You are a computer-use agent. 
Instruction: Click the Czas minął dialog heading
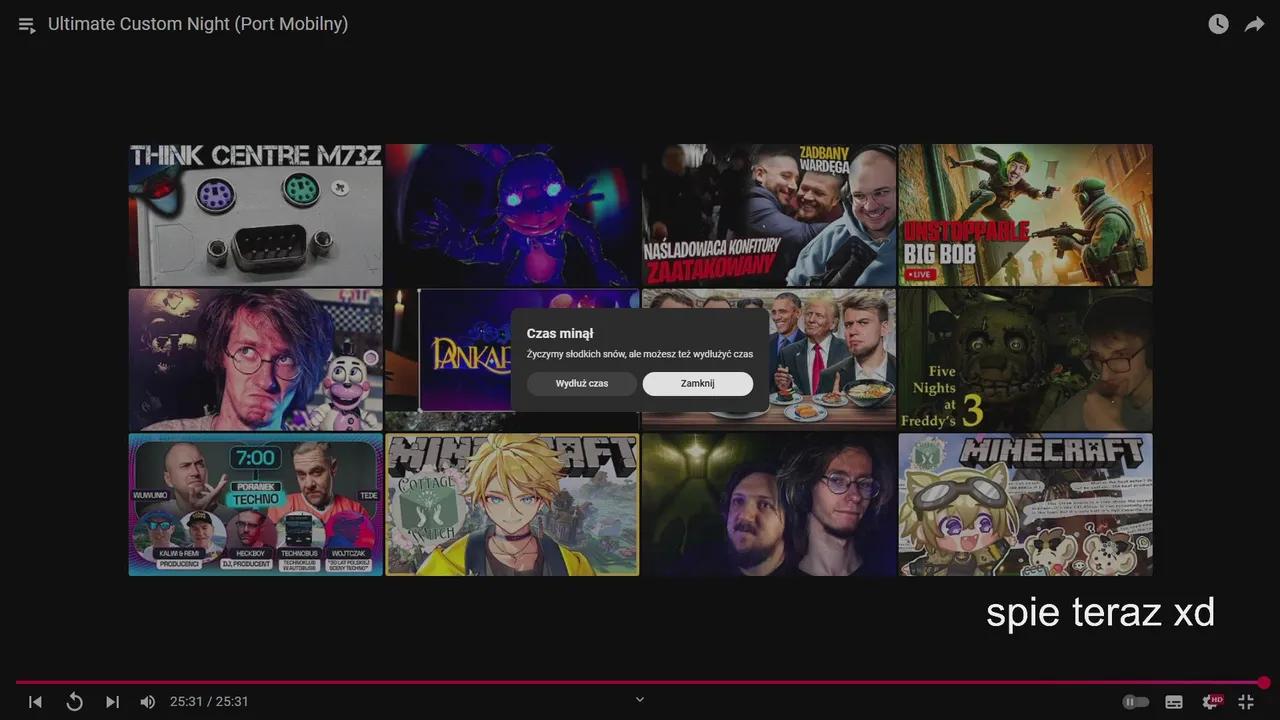[x=560, y=334]
